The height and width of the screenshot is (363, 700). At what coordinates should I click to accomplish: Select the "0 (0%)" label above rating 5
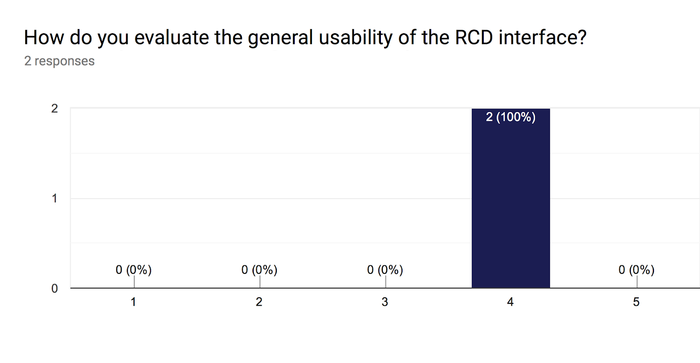(637, 270)
